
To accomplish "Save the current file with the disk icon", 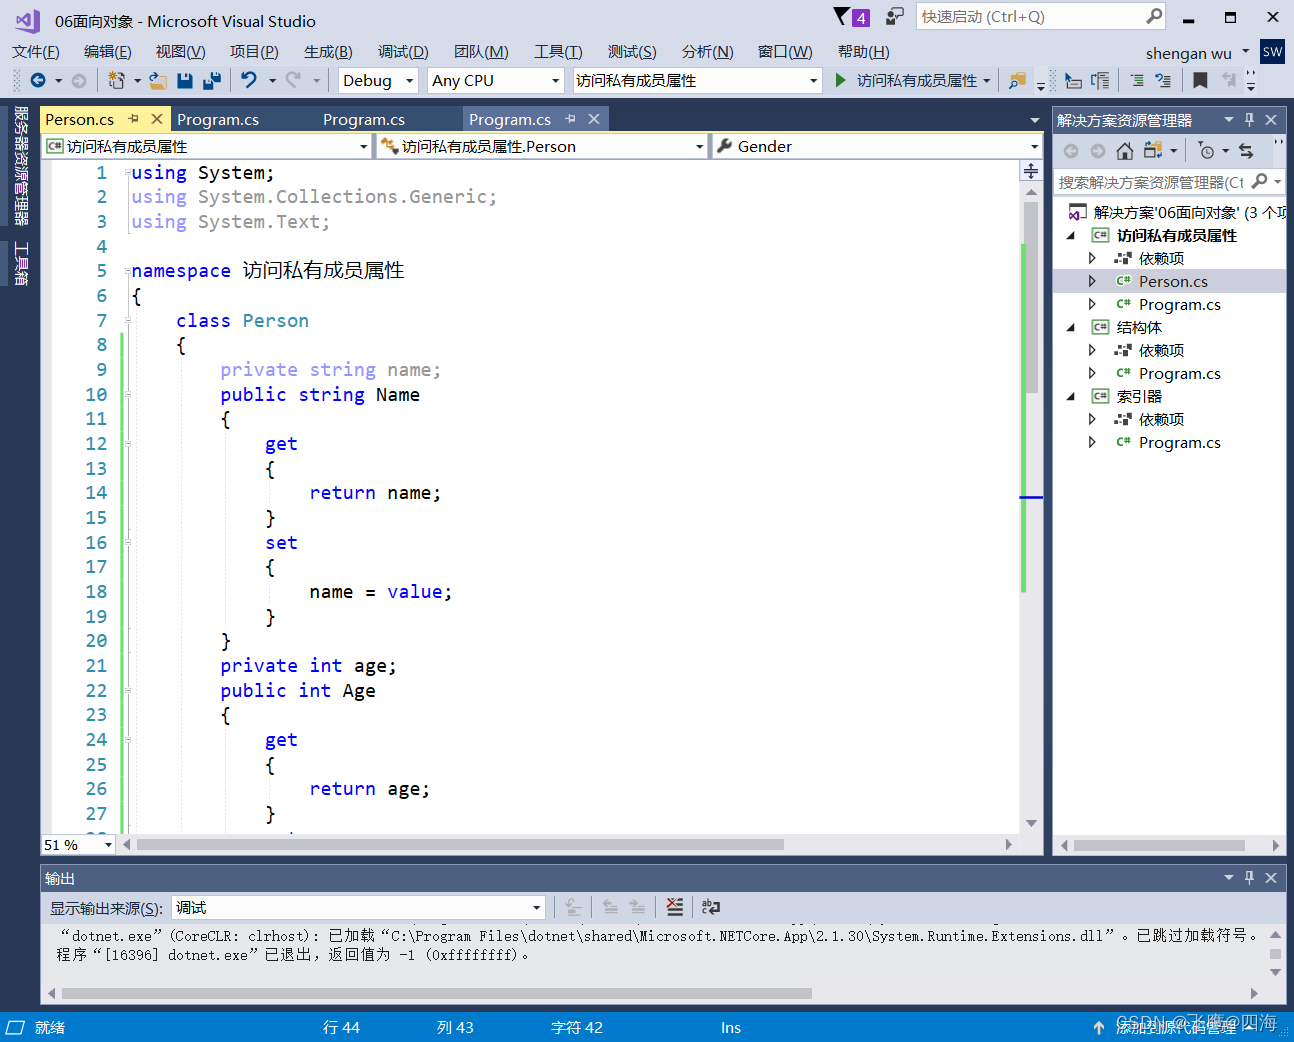I will (x=185, y=81).
